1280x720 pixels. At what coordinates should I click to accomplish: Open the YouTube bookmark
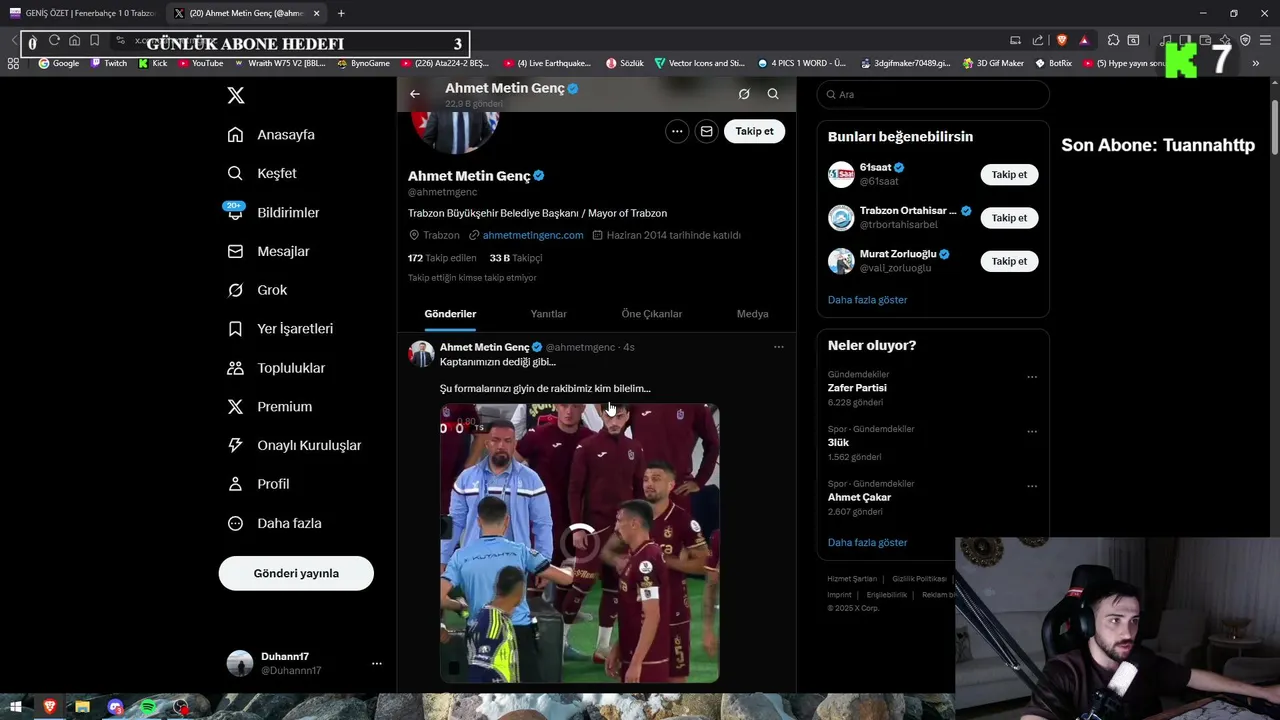pos(201,63)
